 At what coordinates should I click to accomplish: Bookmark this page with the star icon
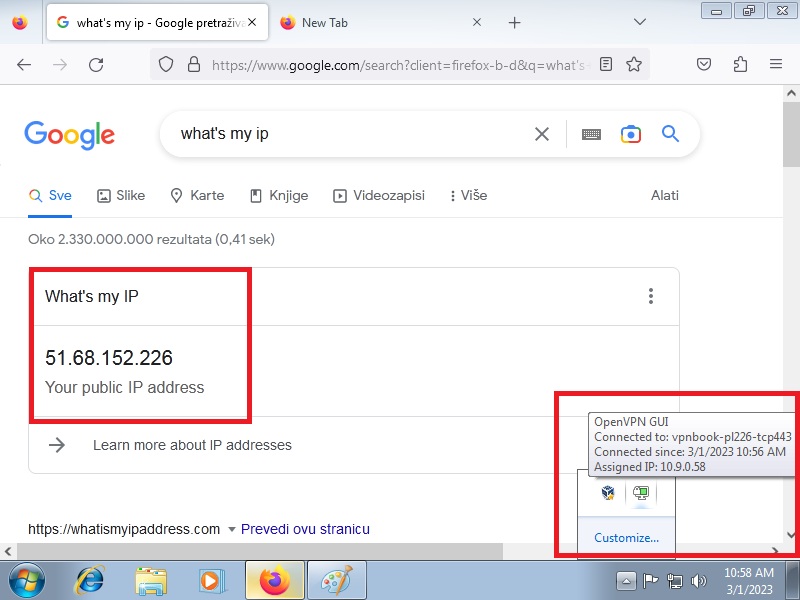[633, 64]
